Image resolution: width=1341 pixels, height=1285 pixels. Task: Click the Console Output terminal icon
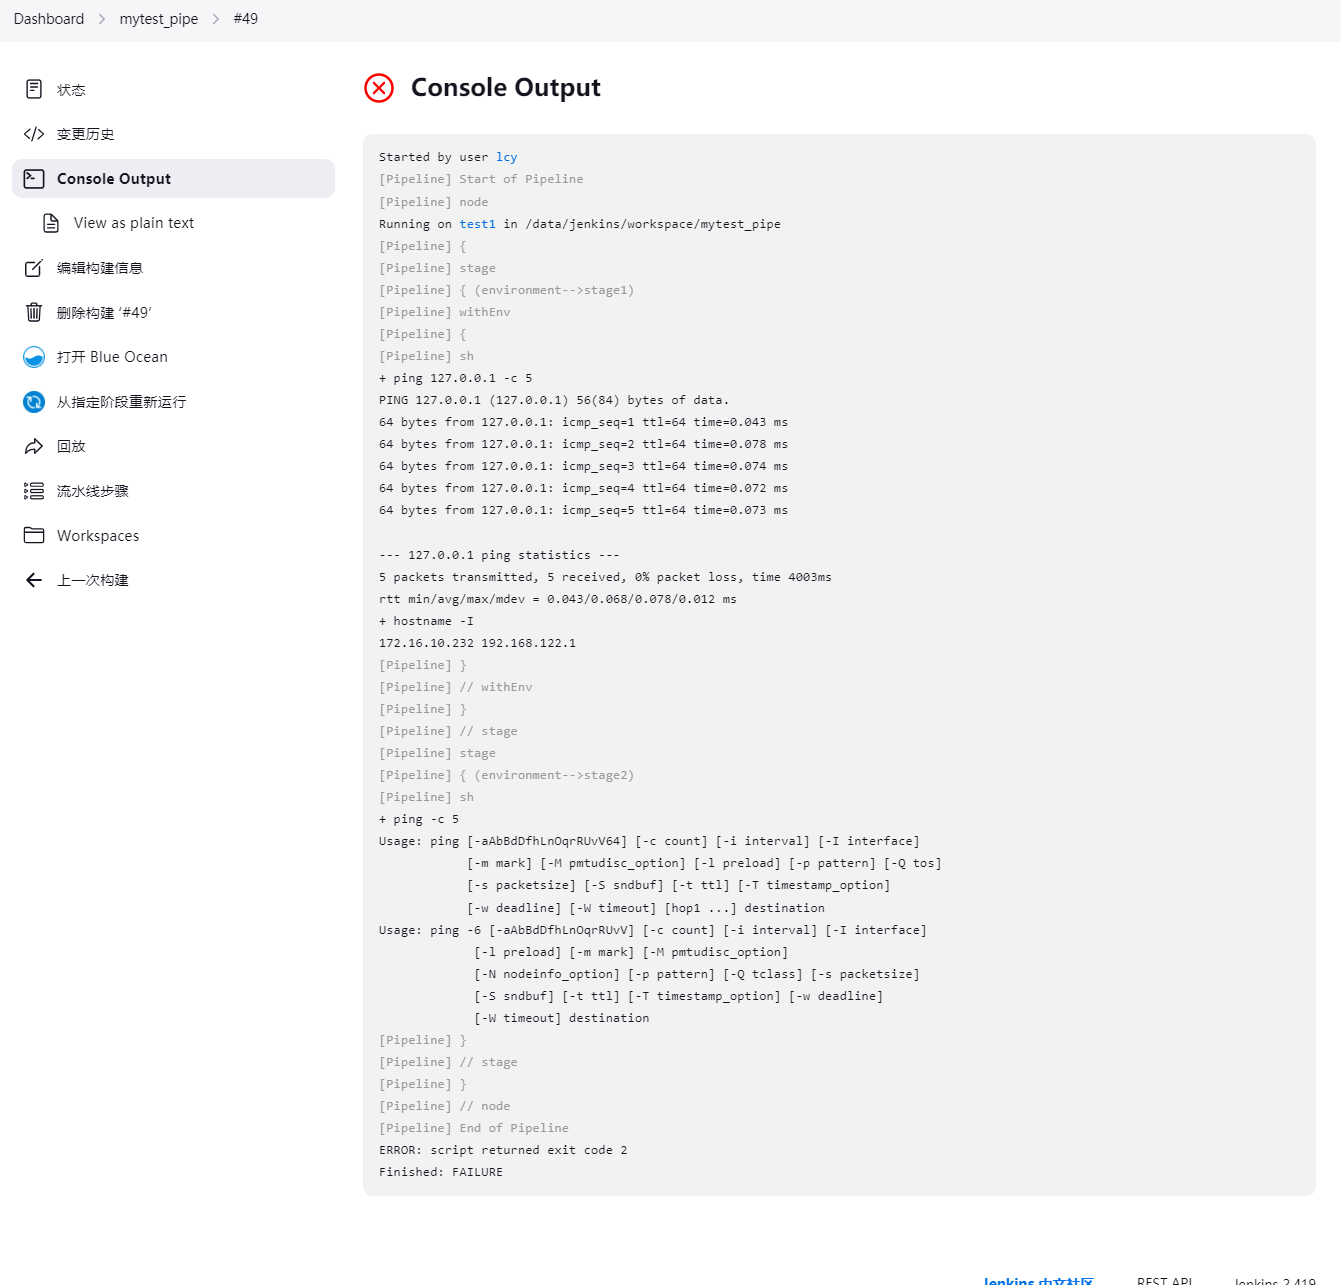click(34, 179)
